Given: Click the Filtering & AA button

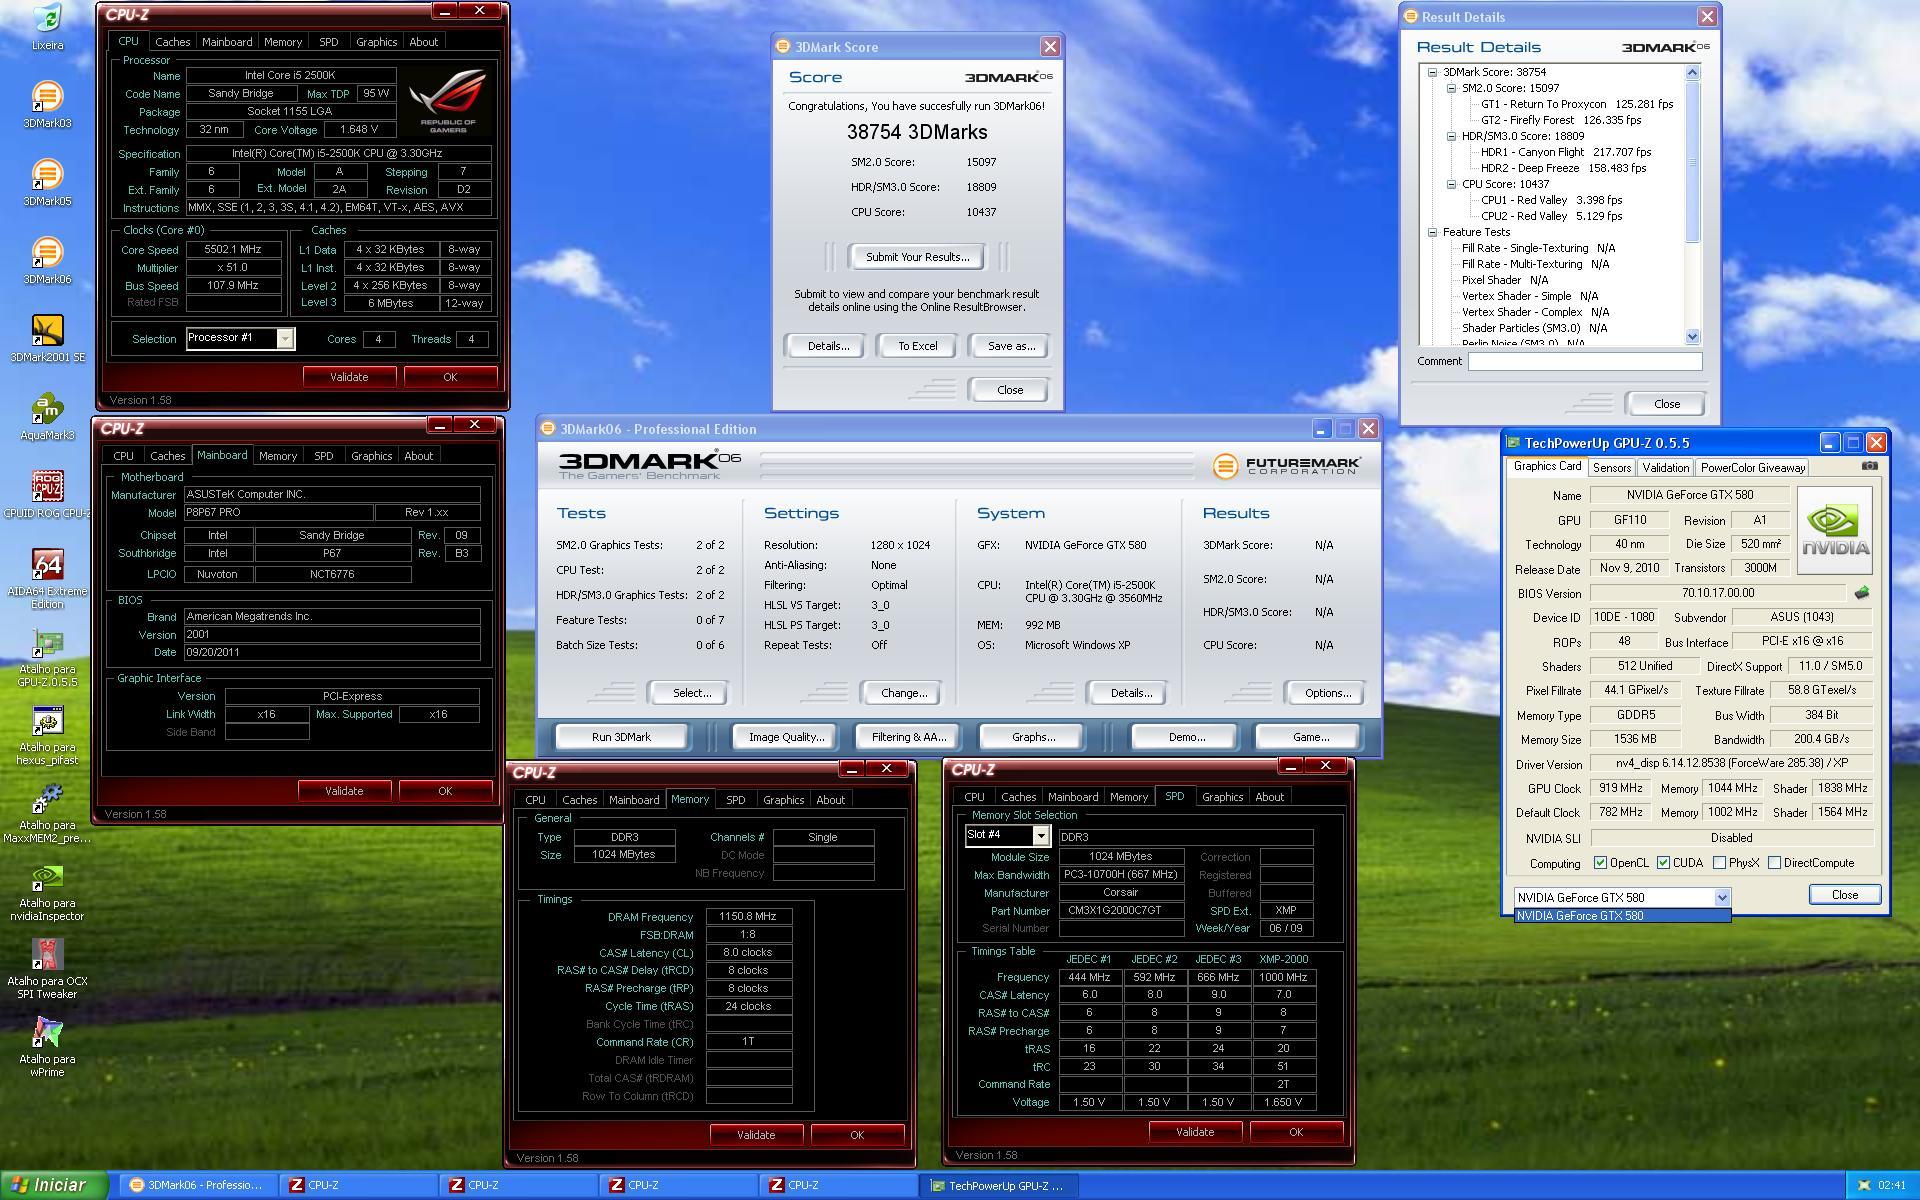Looking at the screenshot, I should [908, 737].
